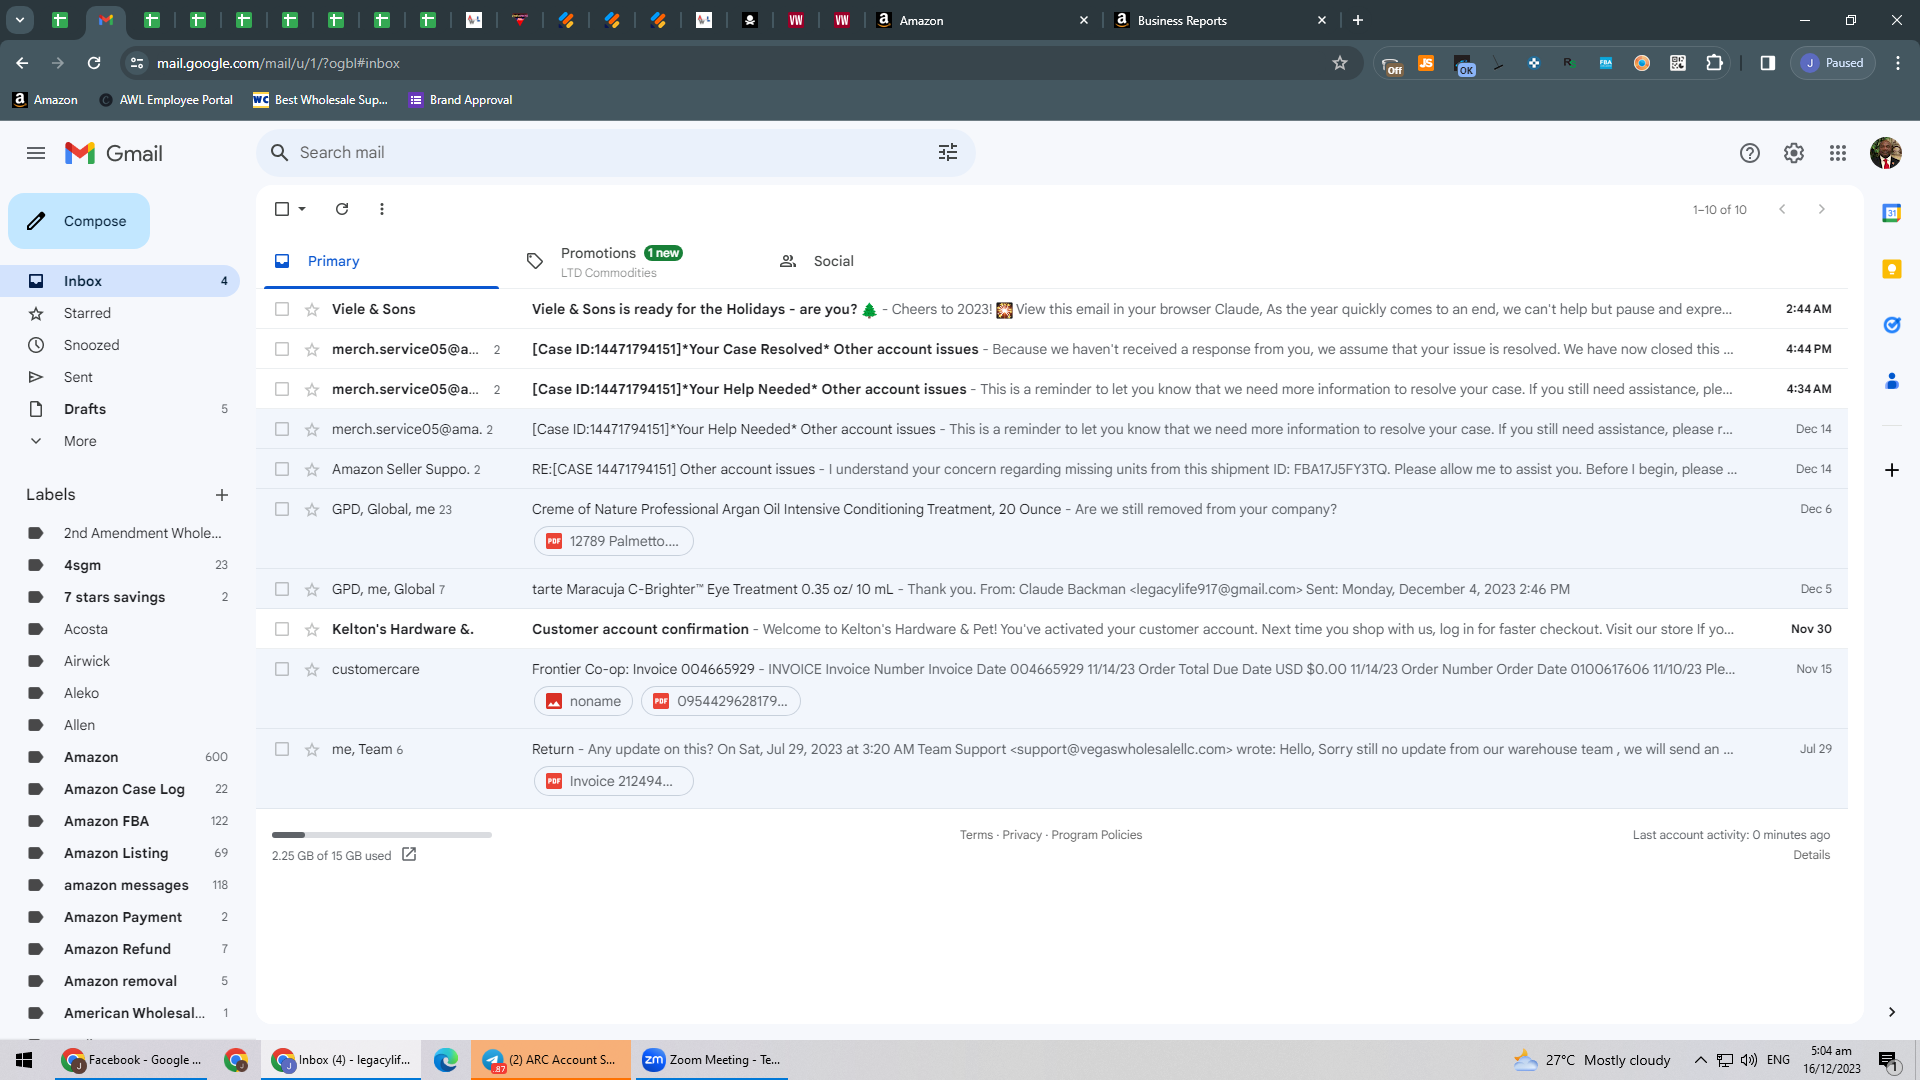Open the Starred folder
The width and height of the screenshot is (1920, 1080).
(x=120, y=313)
